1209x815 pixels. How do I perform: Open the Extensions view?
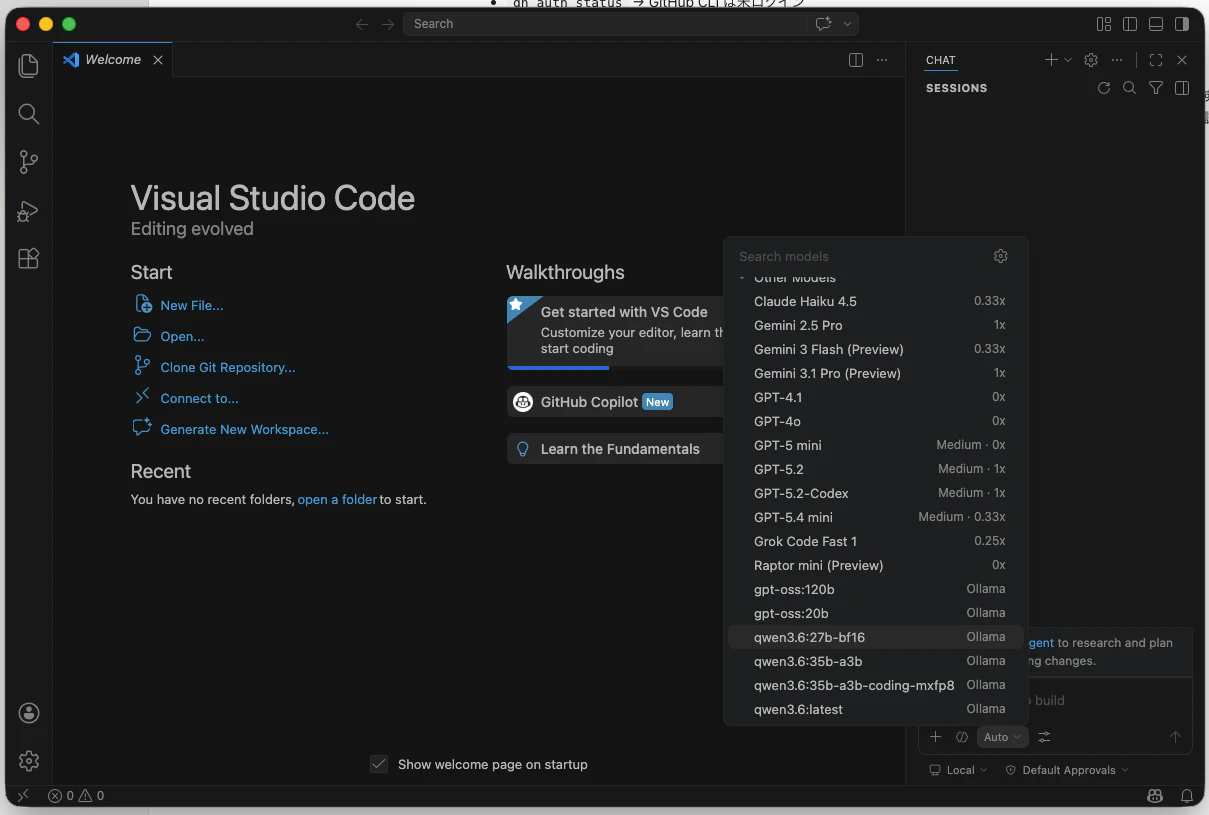tap(29, 258)
